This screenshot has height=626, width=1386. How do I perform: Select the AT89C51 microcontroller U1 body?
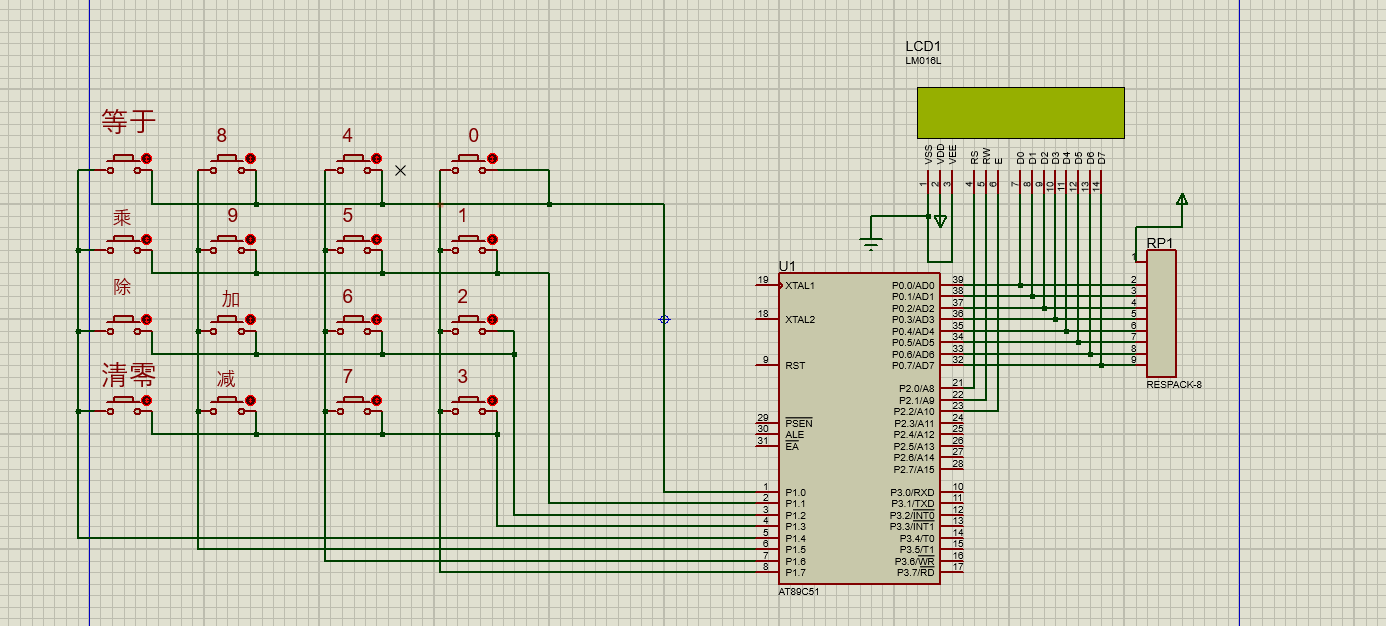tap(860, 428)
